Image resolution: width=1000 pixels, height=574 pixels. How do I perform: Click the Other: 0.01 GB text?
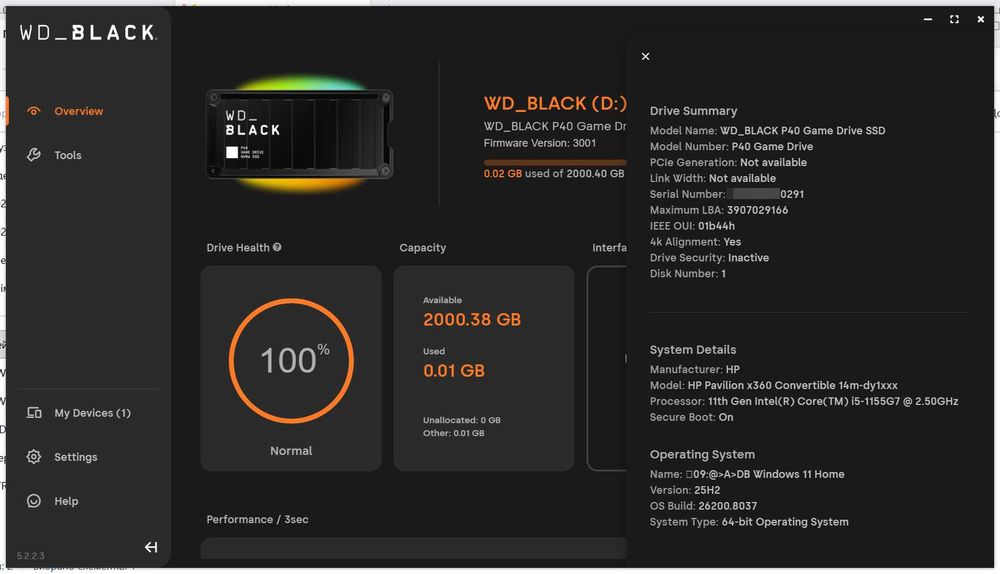pyautogui.click(x=453, y=433)
